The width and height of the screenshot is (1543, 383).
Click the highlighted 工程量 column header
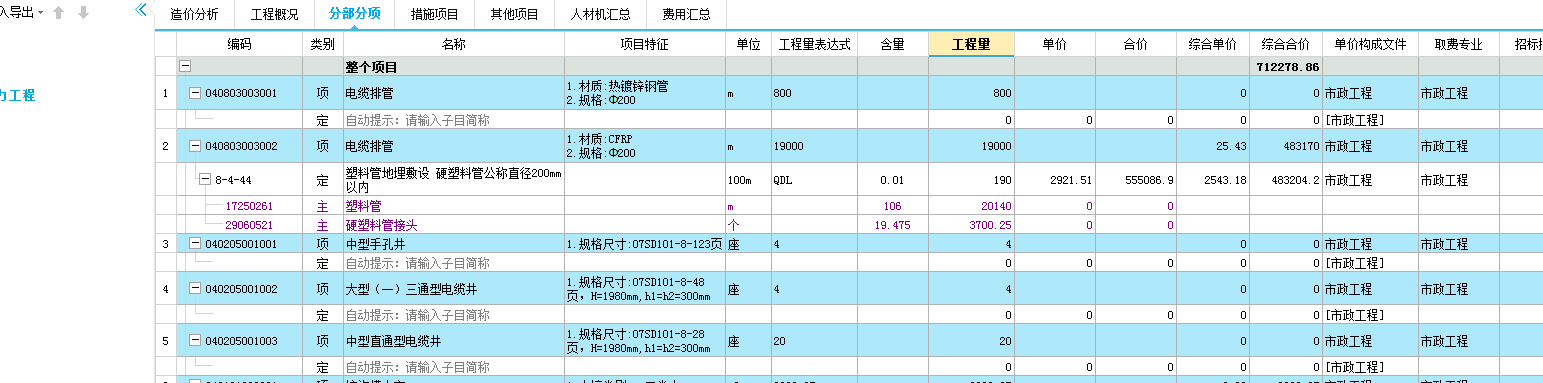pos(971,44)
